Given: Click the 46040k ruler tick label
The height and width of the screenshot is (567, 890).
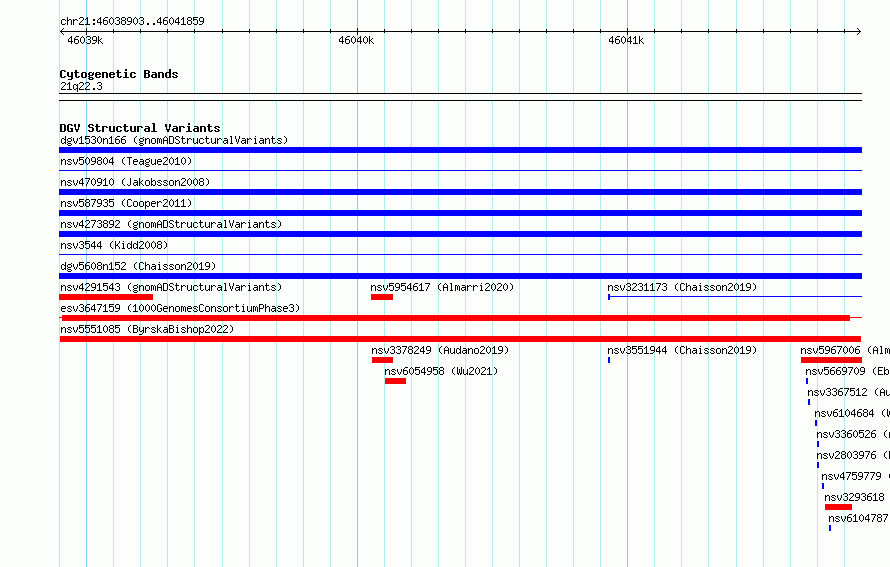Looking at the screenshot, I should pos(356,40).
